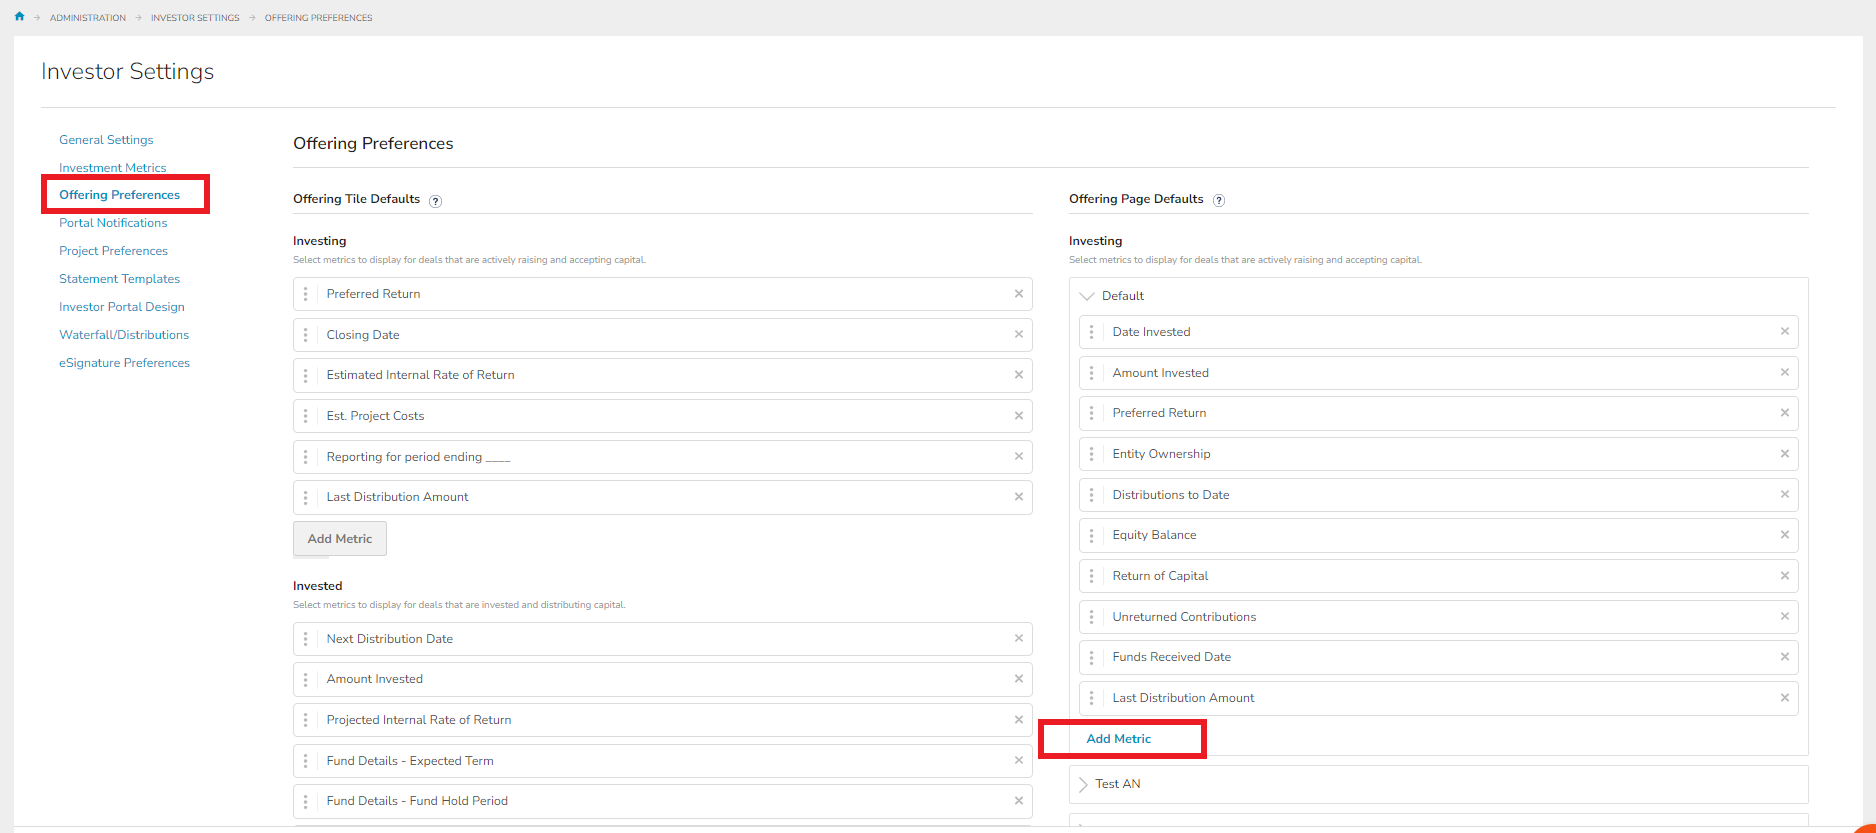The image size is (1876, 833).
Task: Grab drag handle of Return of Capital row
Action: (x=1092, y=576)
